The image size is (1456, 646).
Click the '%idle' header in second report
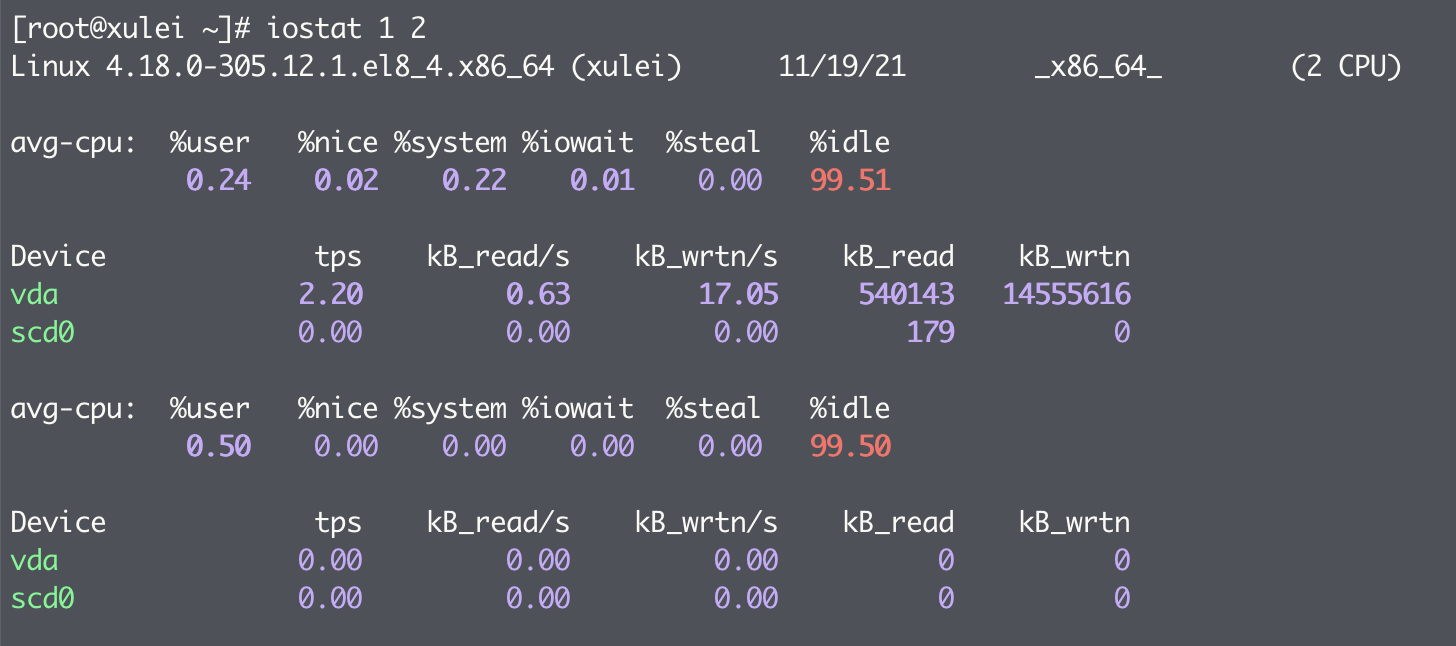pyautogui.click(x=850, y=409)
